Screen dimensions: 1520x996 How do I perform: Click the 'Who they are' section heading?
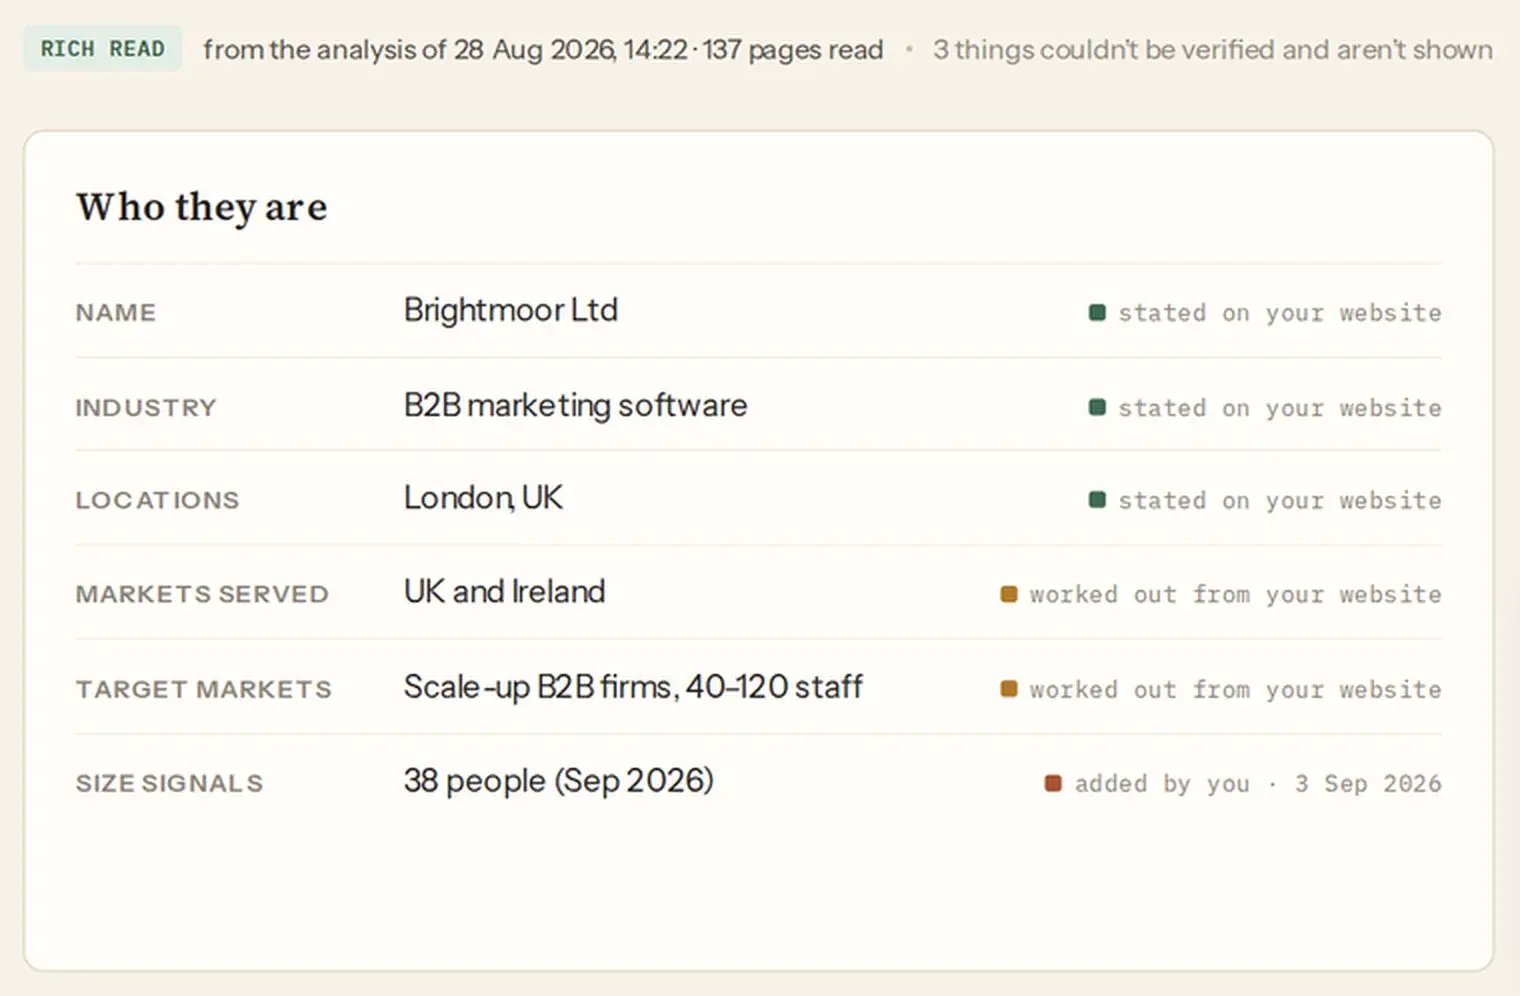click(202, 207)
